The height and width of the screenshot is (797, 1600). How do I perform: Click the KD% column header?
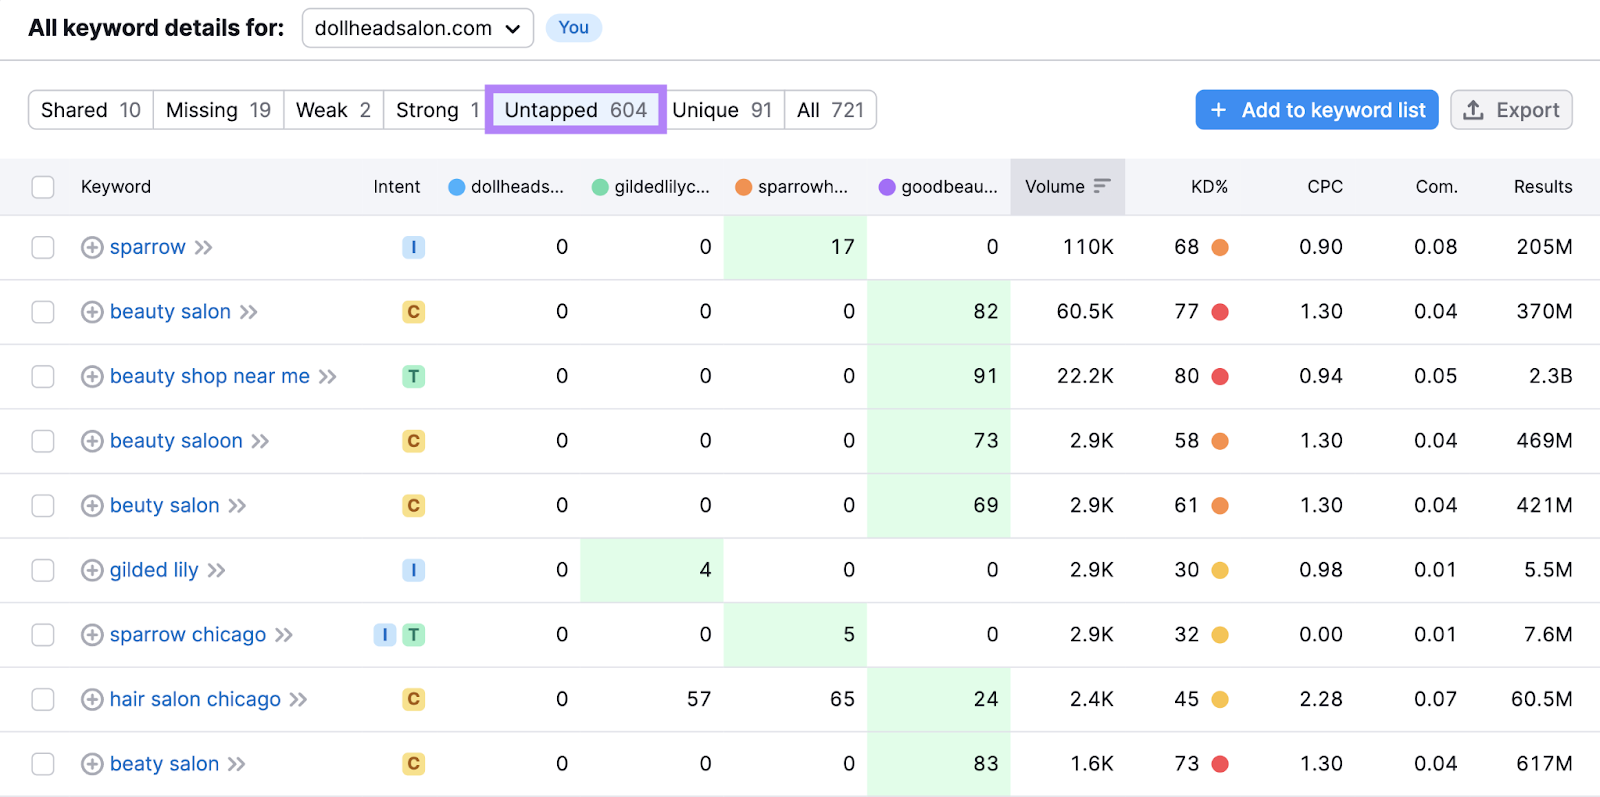(1208, 187)
